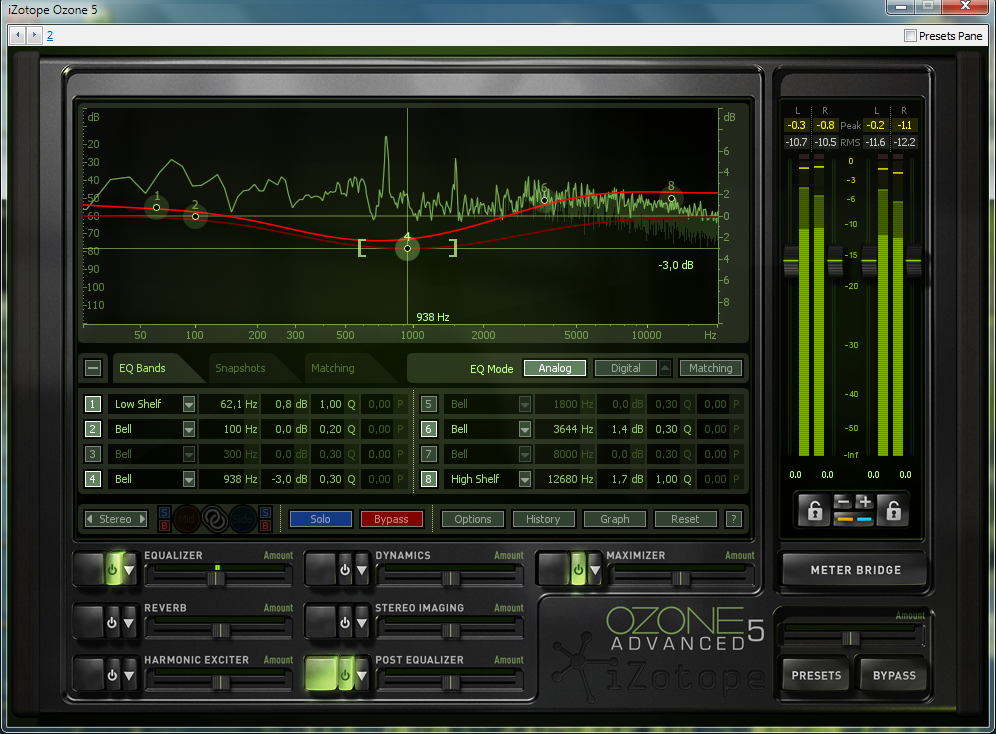The width and height of the screenshot is (996, 734).
Task: Toggle the Reverb module power button
Action: point(112,622)
